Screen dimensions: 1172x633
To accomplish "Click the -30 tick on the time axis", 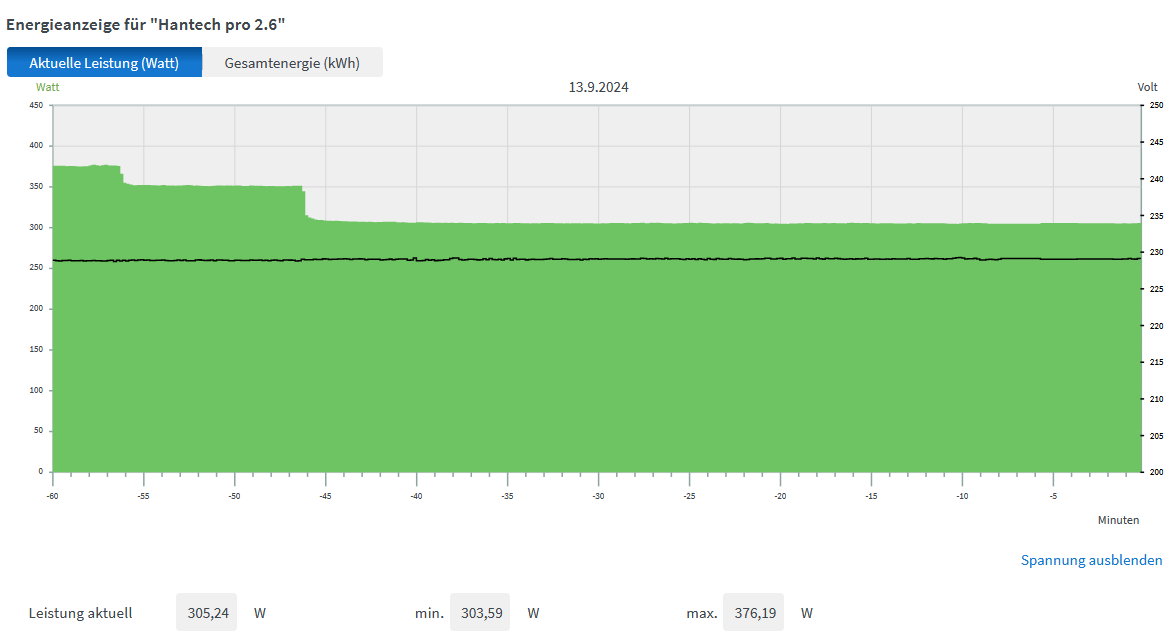I will click(x=598, y=495).
